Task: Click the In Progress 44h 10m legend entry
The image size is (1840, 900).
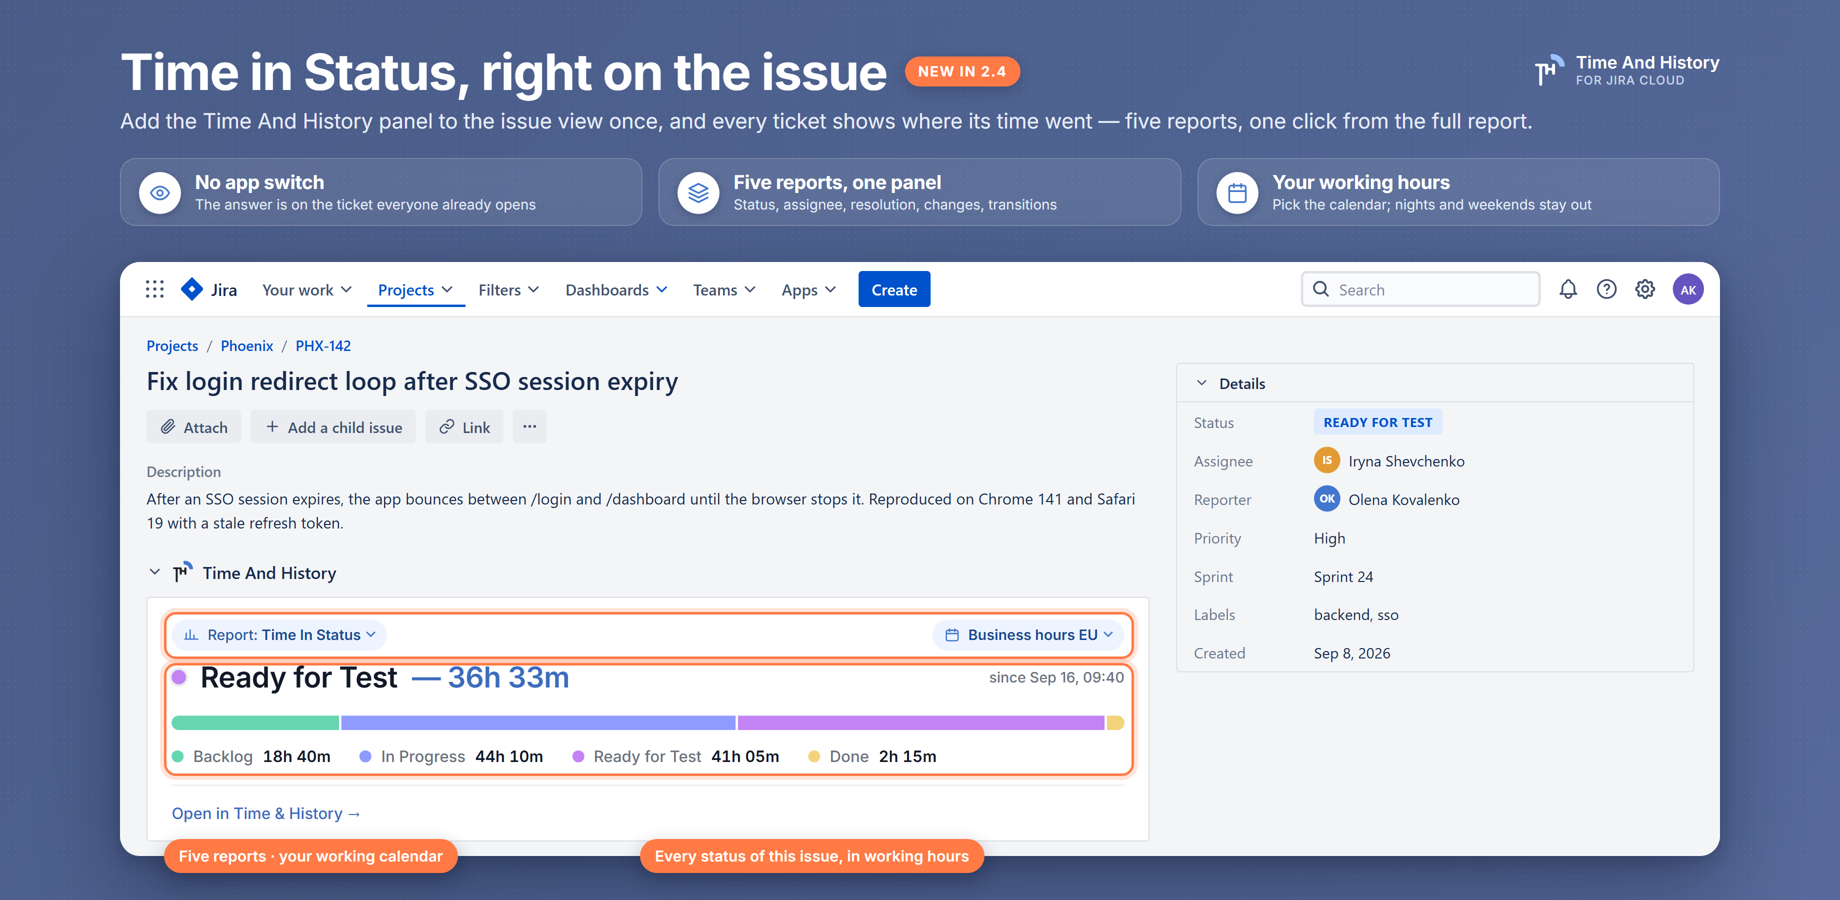Action: pos(451,756)
